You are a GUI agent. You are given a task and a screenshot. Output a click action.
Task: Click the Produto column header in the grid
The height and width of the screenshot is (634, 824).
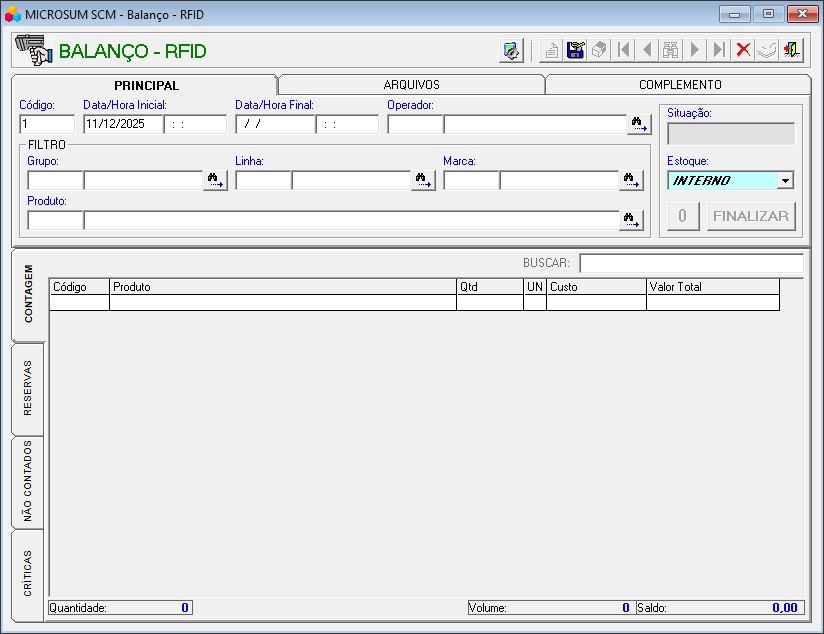(283, 287)
